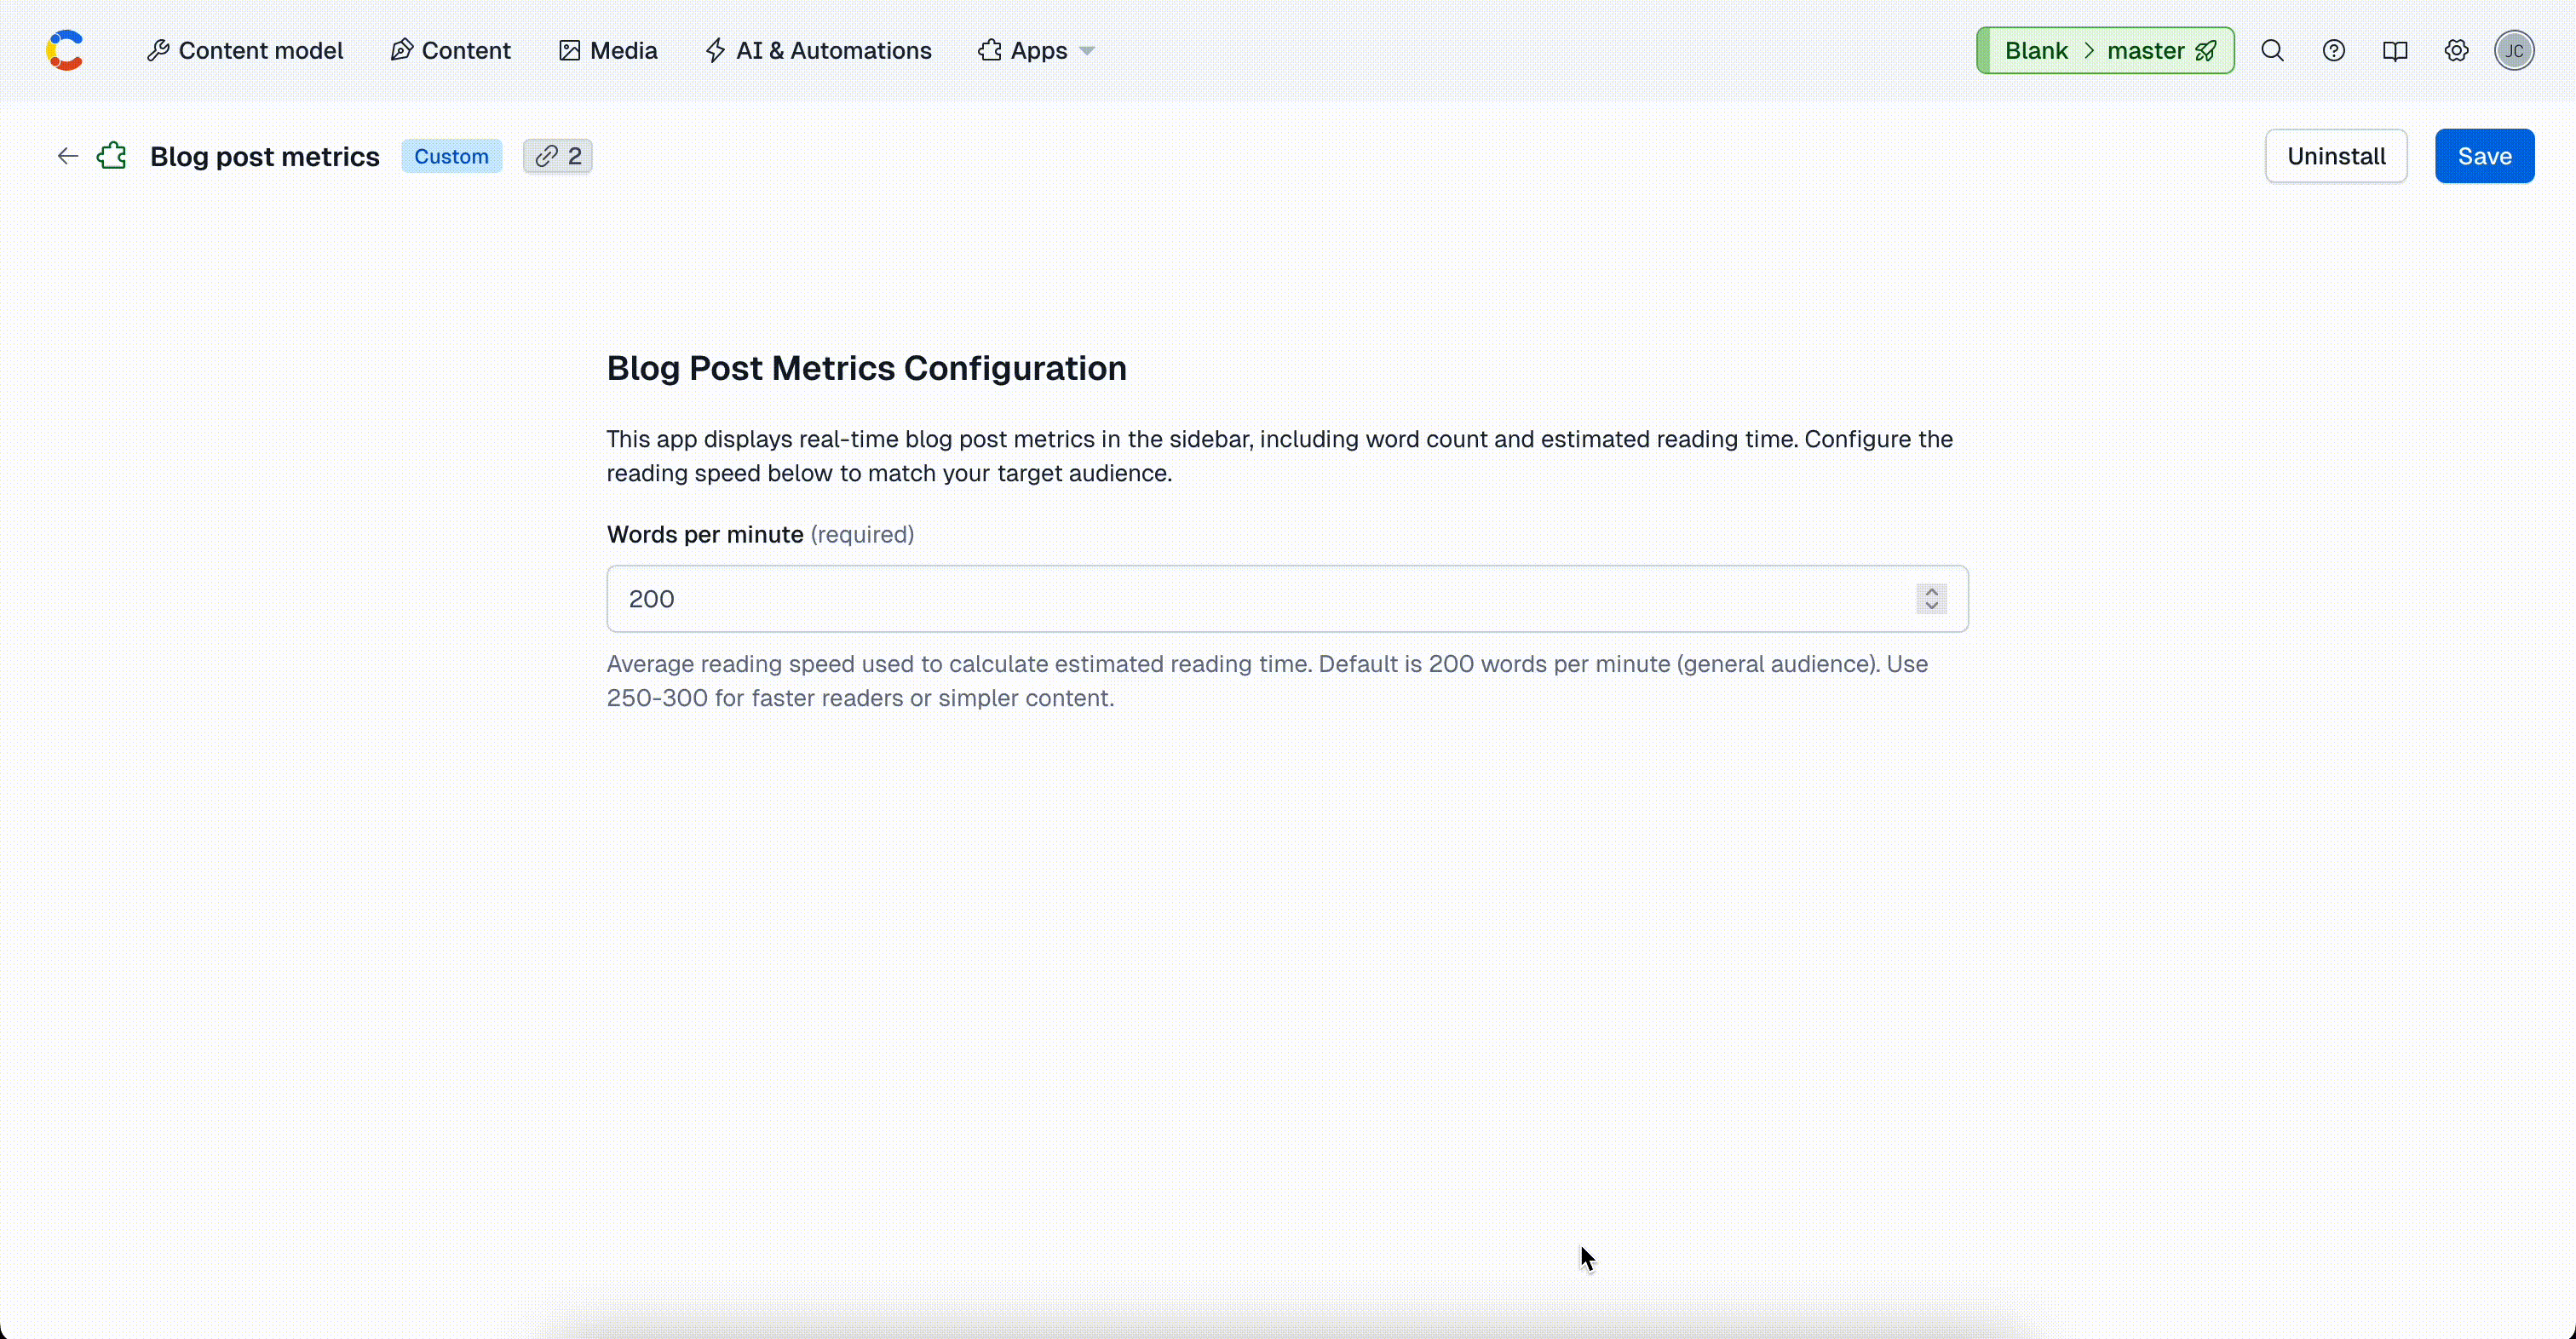Open the Media section
The image size is (2576, 1339).
[x=608, y=51]
